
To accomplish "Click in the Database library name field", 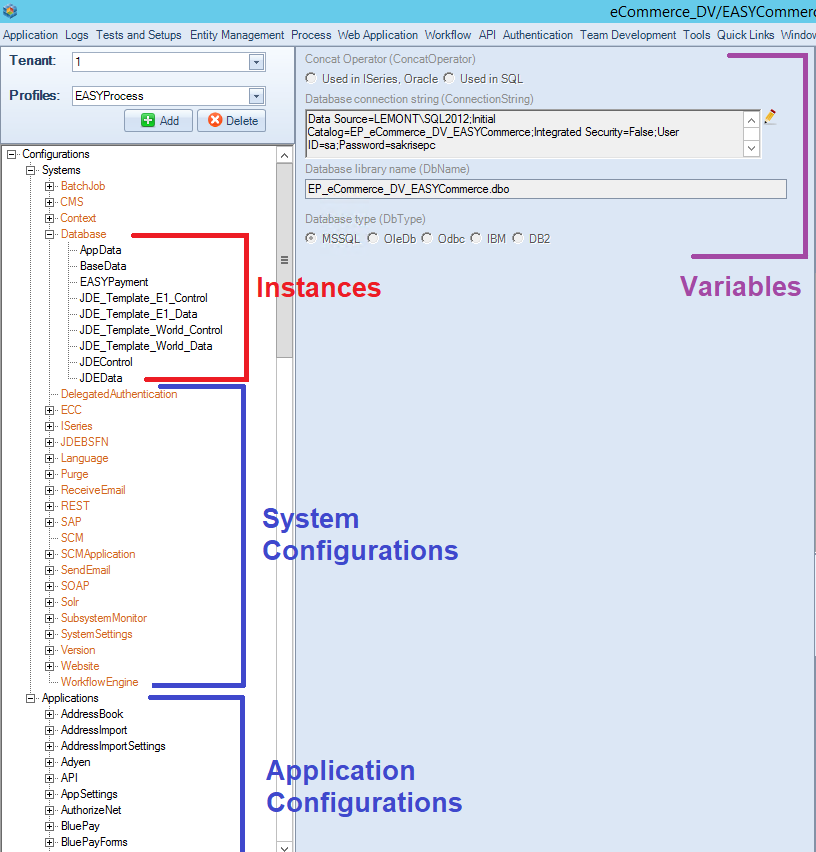I will [545, 189].
